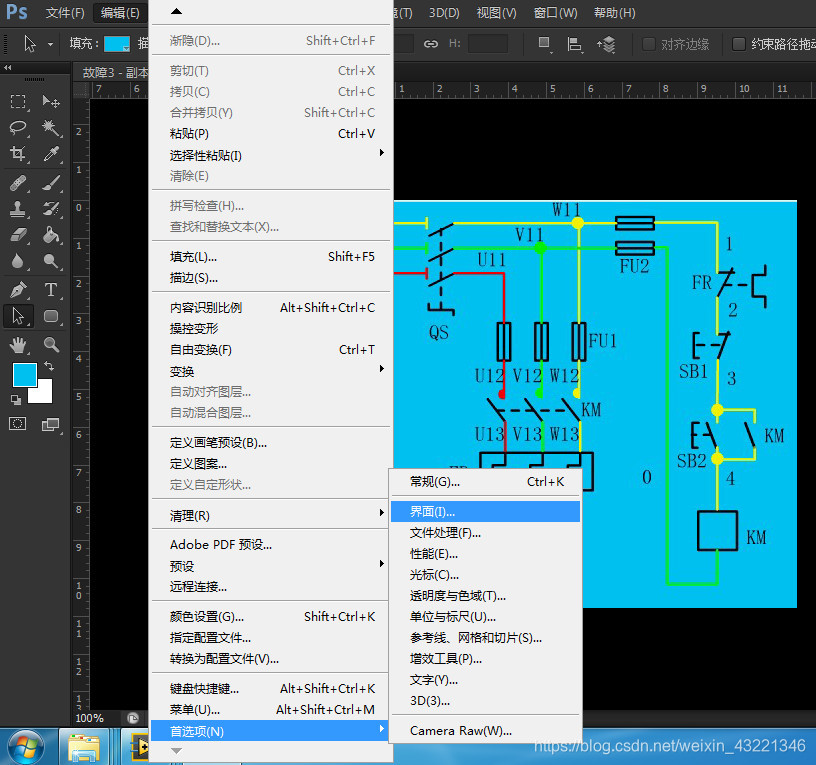Select the Brush tool

point(51,184)
